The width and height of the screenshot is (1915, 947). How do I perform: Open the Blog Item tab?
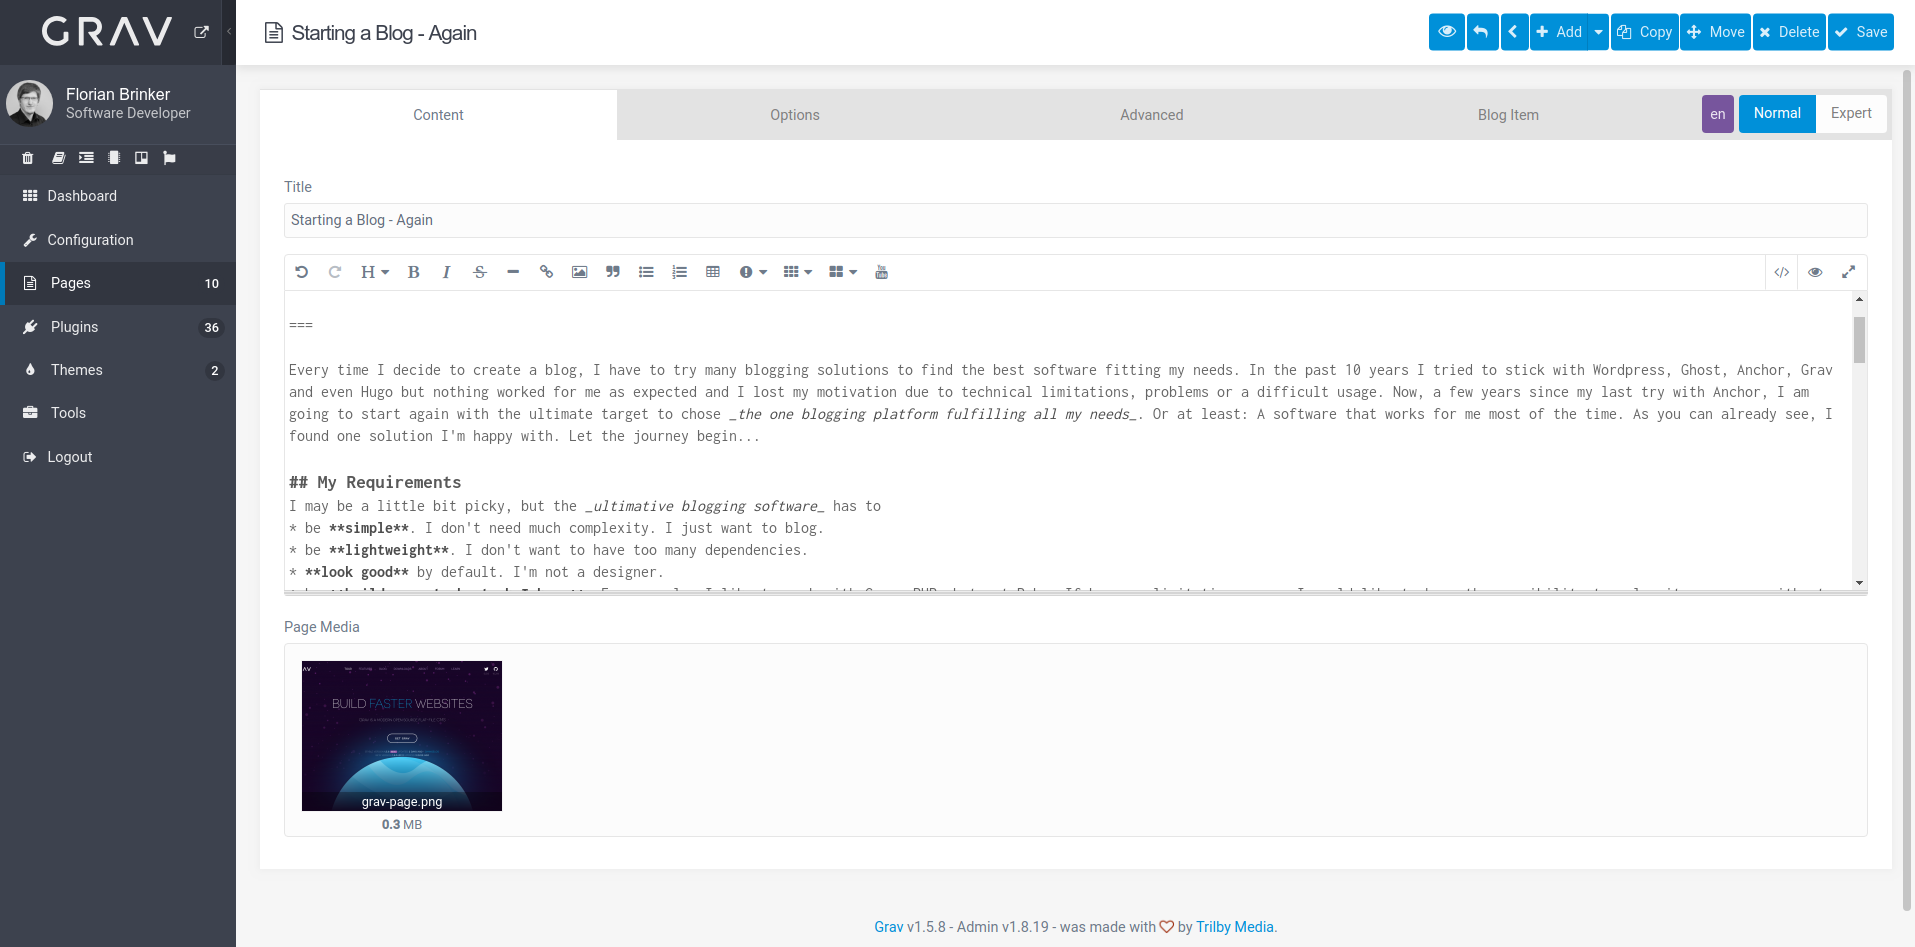pyautogui.click(x=1508, y=115)
